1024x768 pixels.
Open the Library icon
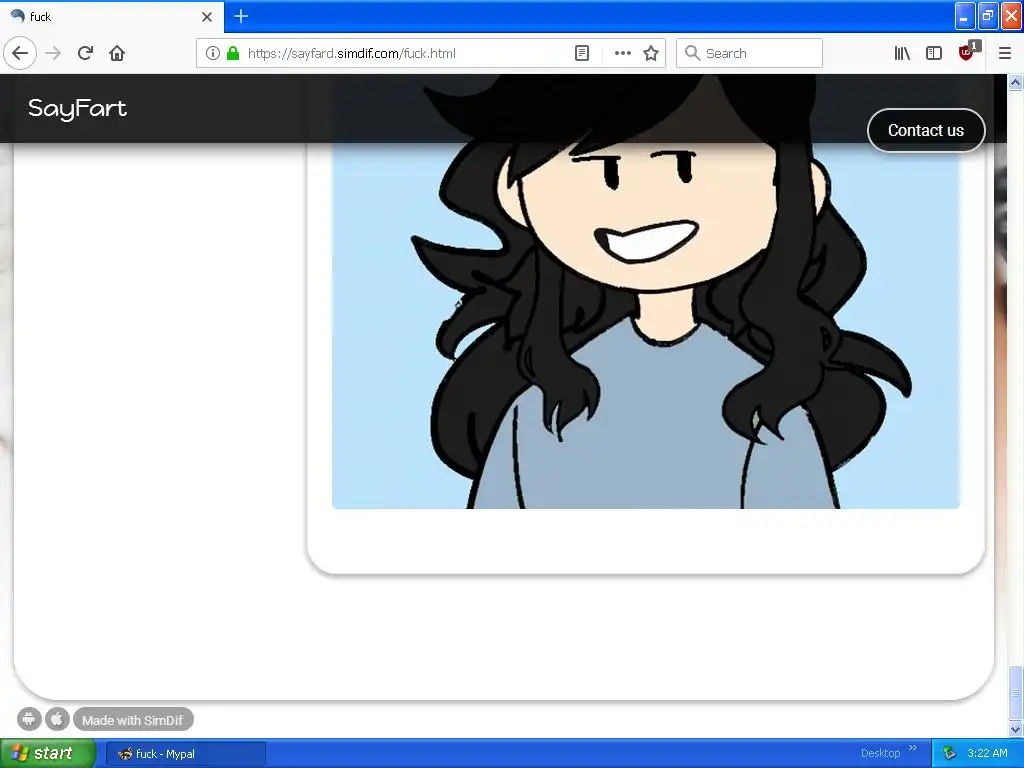click(x=902, y=53)
